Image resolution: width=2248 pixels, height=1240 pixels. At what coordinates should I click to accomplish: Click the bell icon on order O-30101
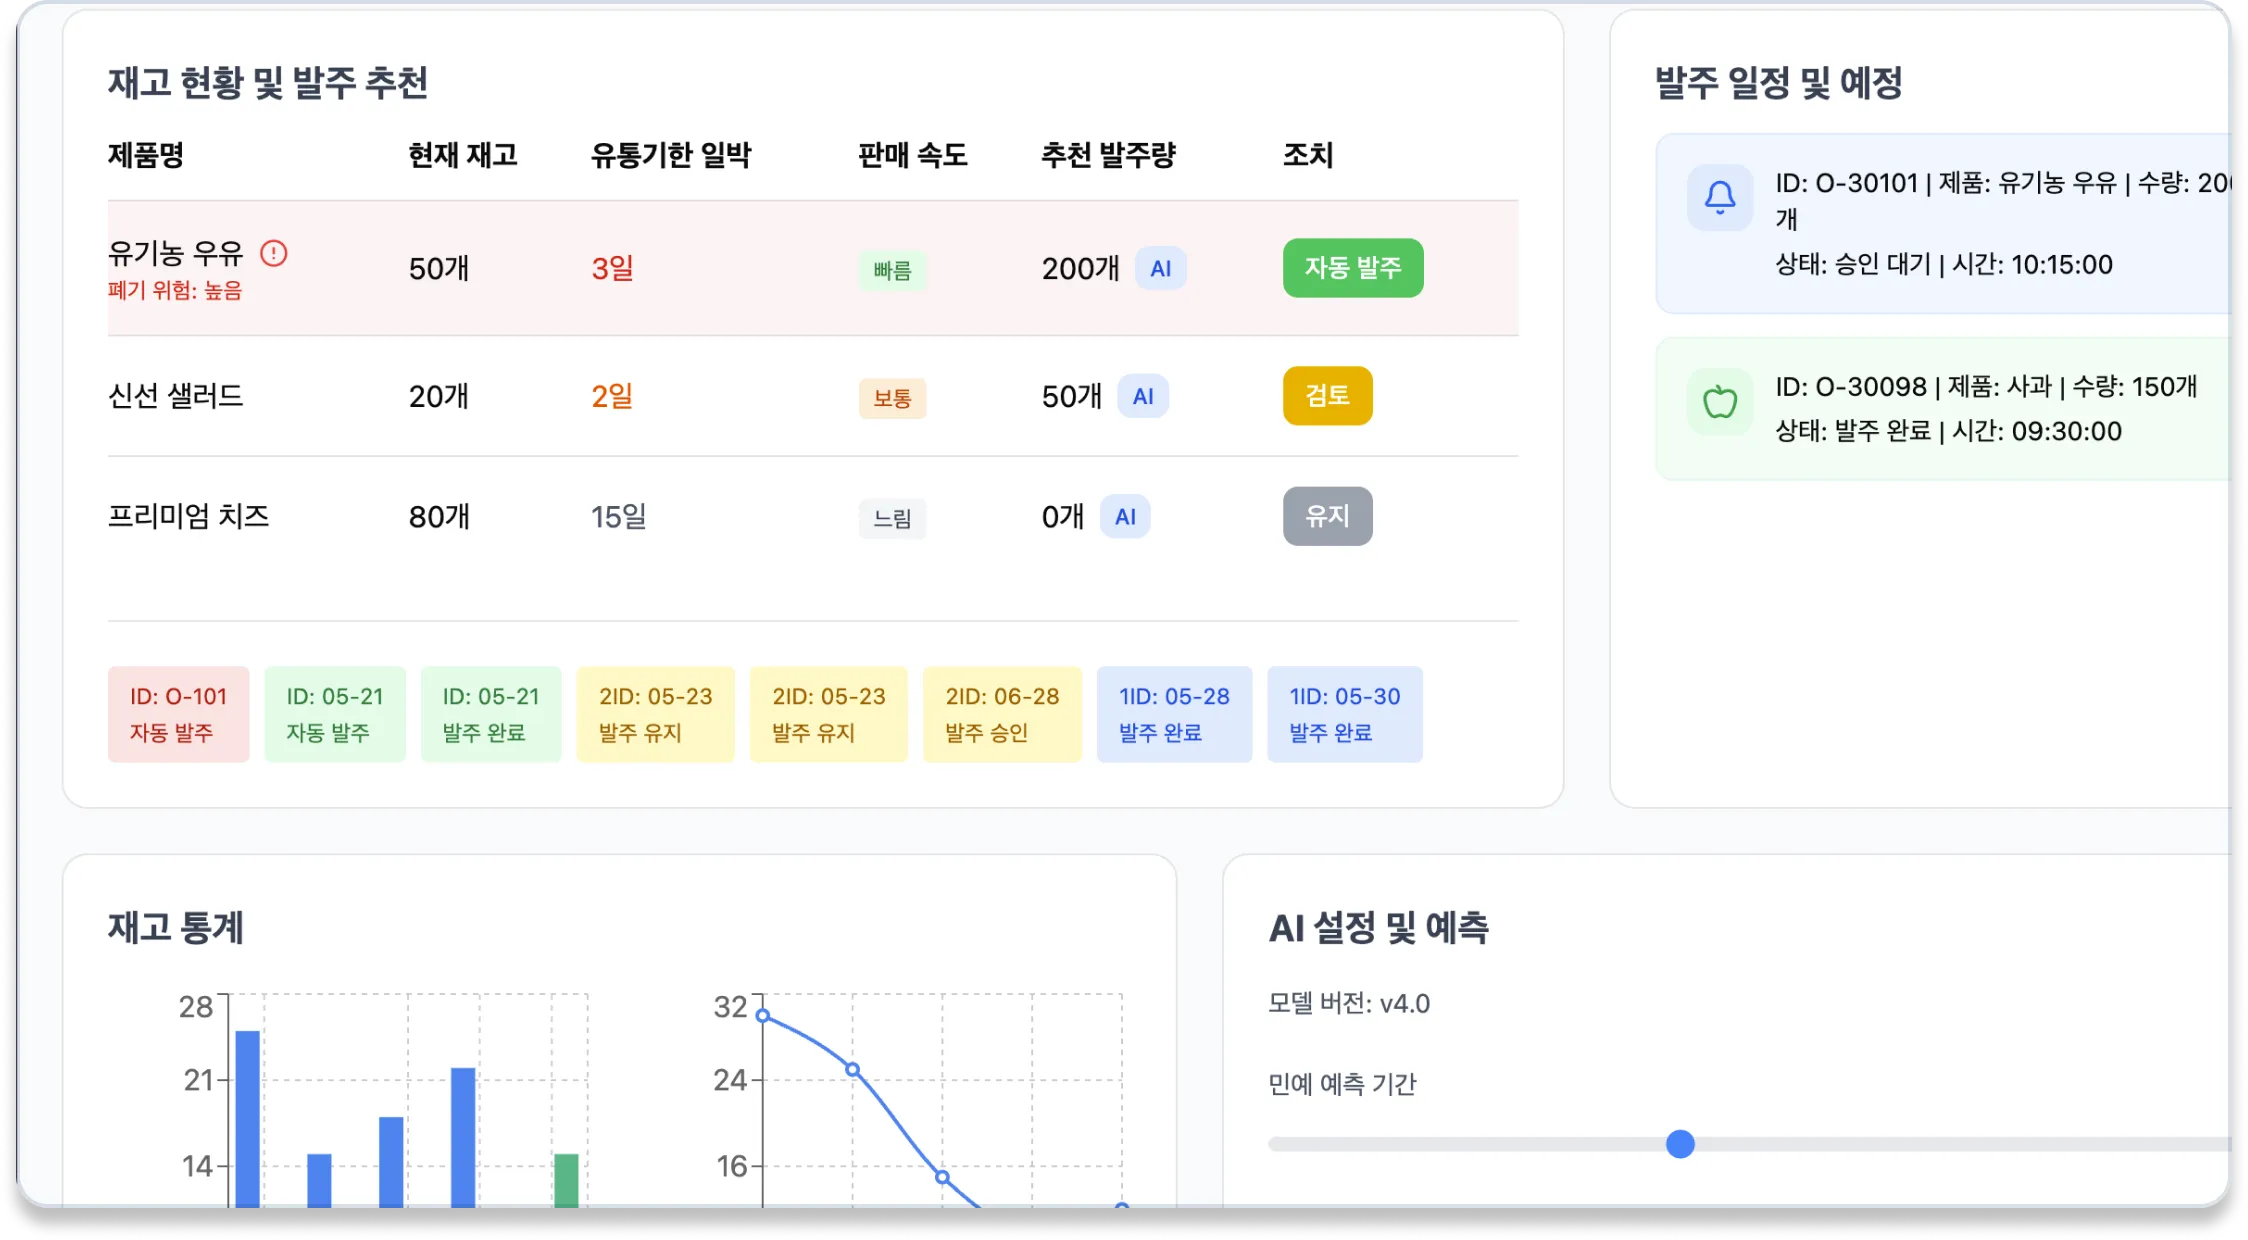point(1719,197)
